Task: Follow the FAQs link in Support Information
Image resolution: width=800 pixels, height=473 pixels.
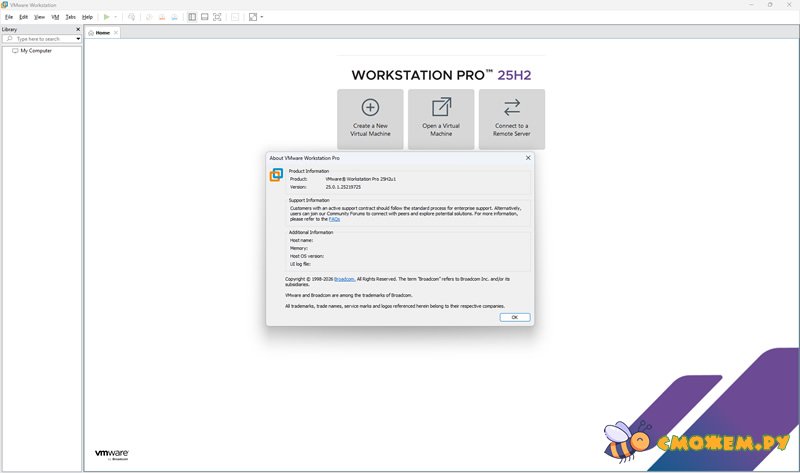Action: 334,218
